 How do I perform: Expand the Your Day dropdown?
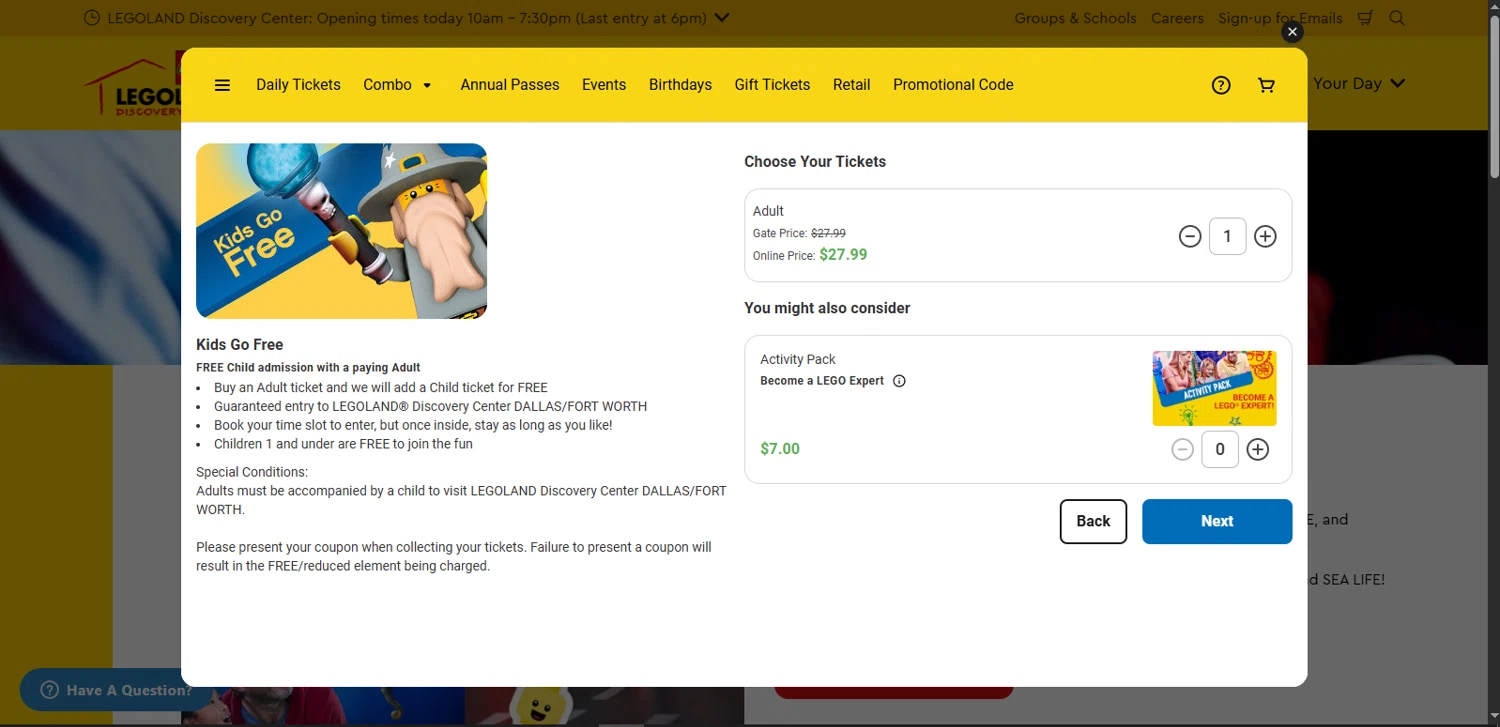coord(1359,83)
